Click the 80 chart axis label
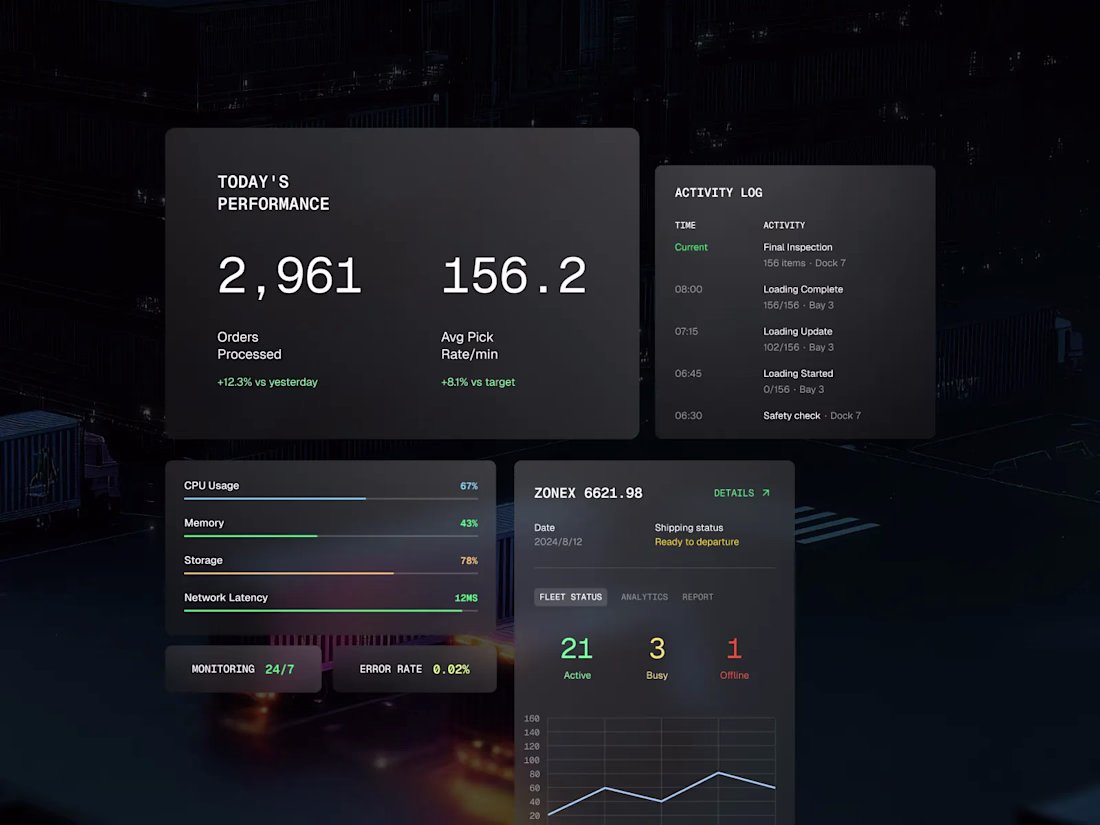Screen dimensions: 1100x825 click(535, 774)
